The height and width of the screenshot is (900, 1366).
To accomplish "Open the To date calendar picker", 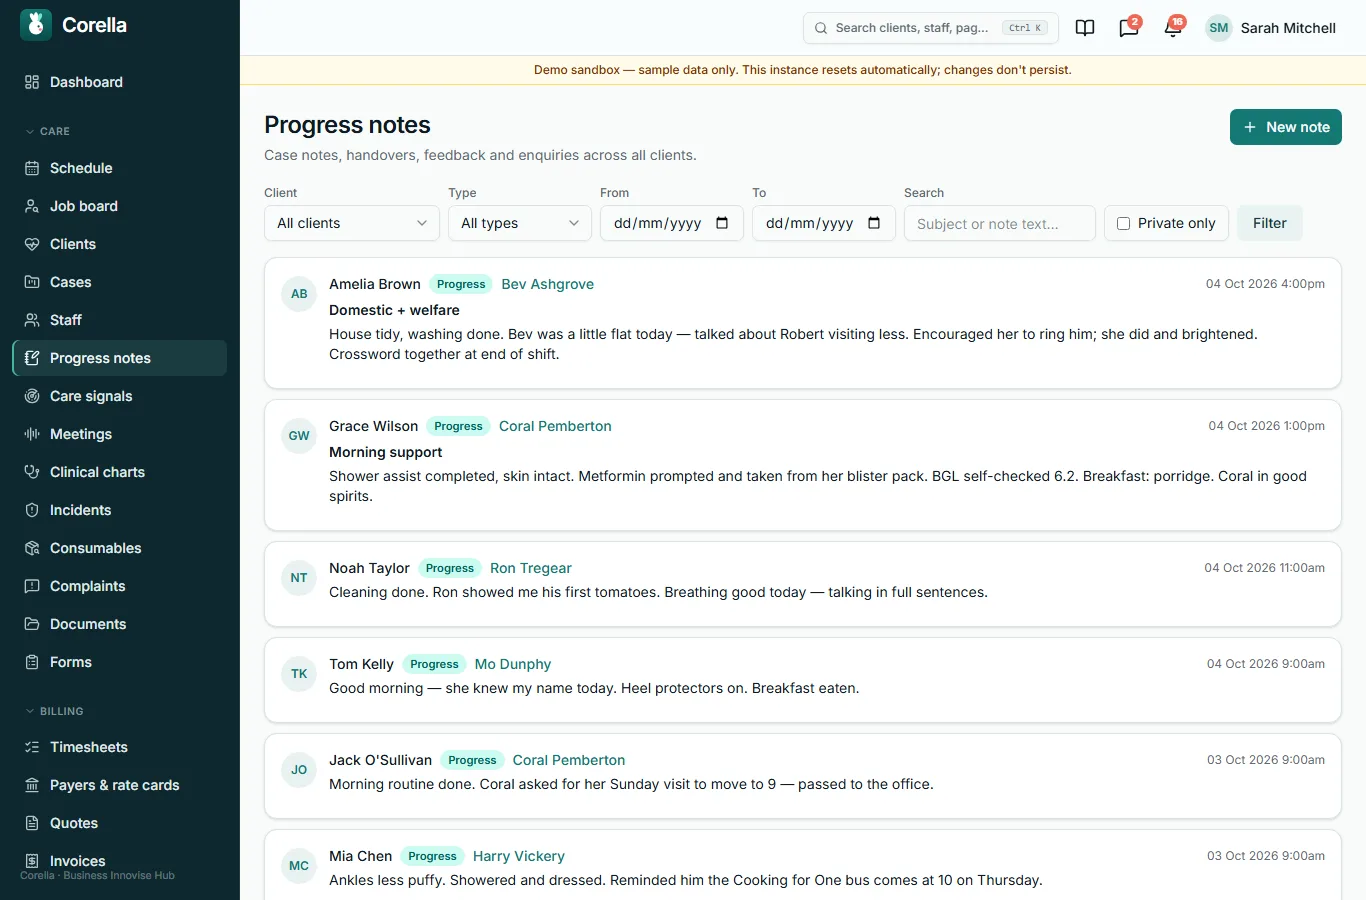I will point(874,223).
